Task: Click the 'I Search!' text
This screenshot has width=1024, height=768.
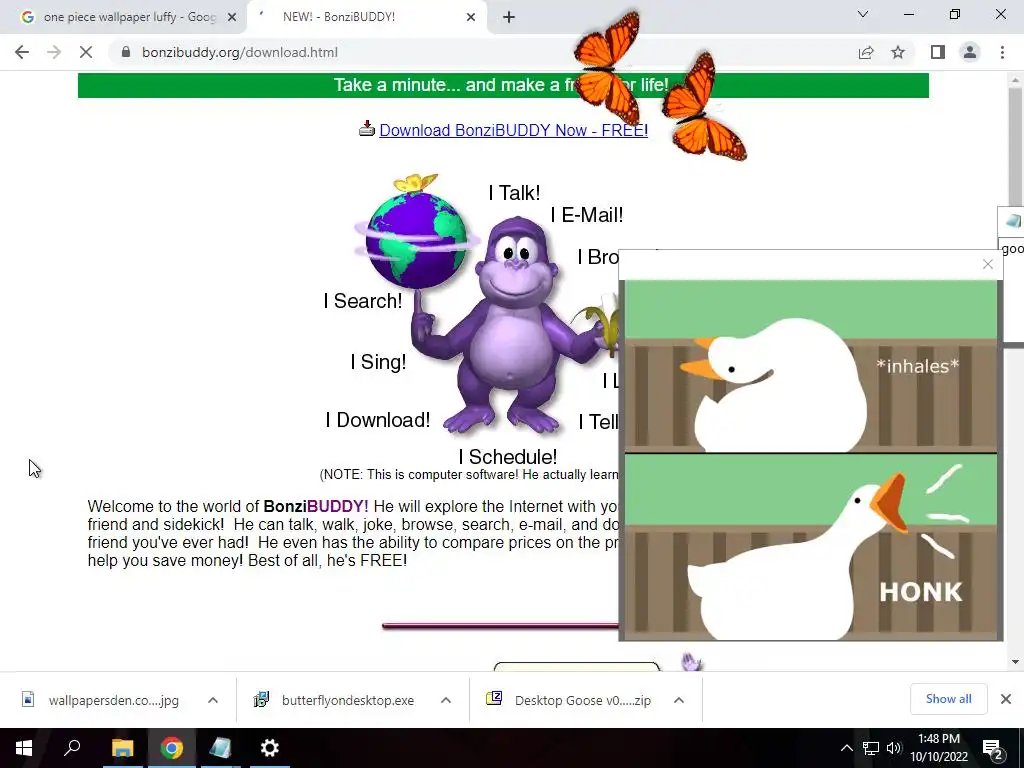Action: pyautogui.click(x=363, y=301)
